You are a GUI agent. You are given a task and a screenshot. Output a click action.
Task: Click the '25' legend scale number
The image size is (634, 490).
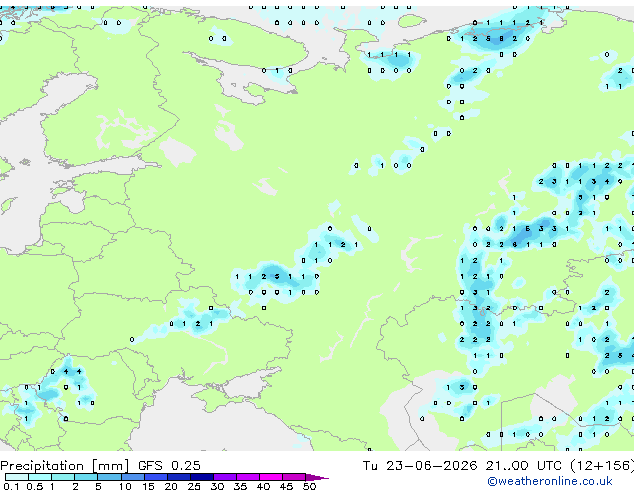click(194, 486)
